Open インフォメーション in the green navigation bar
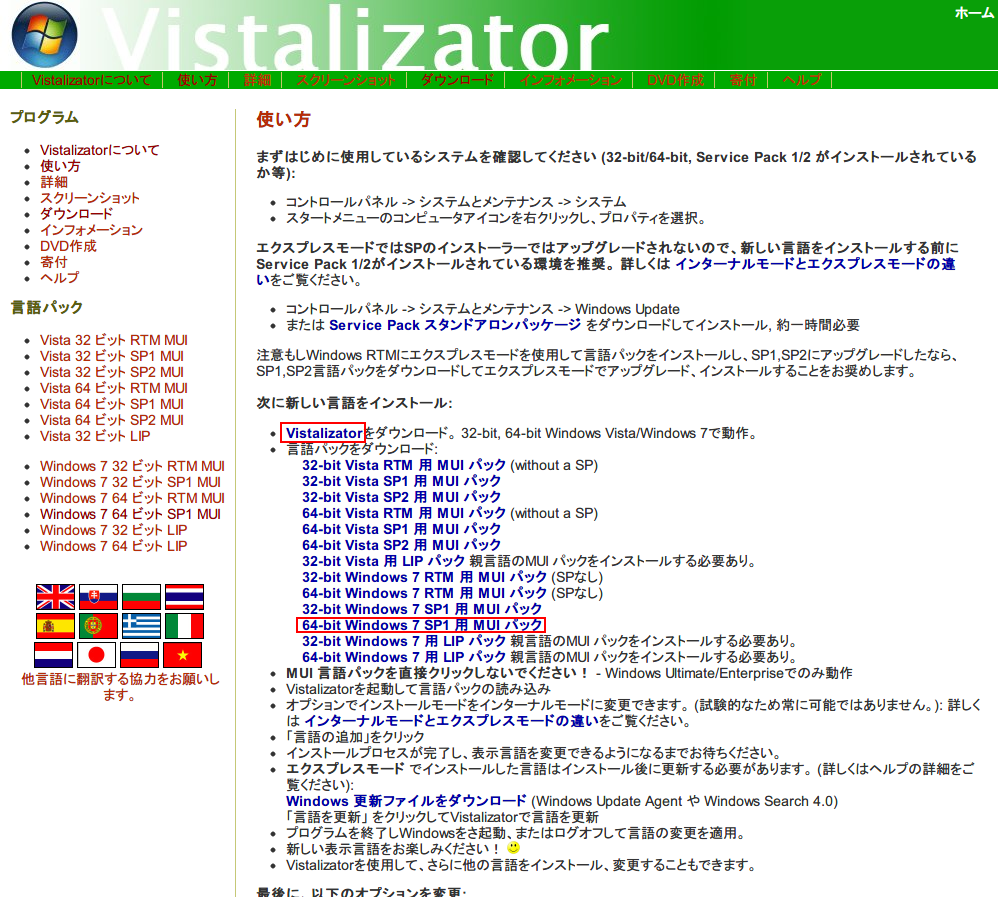Image resolution: width=998 pixels, height=897 pixels. click(x=570, y=80)
